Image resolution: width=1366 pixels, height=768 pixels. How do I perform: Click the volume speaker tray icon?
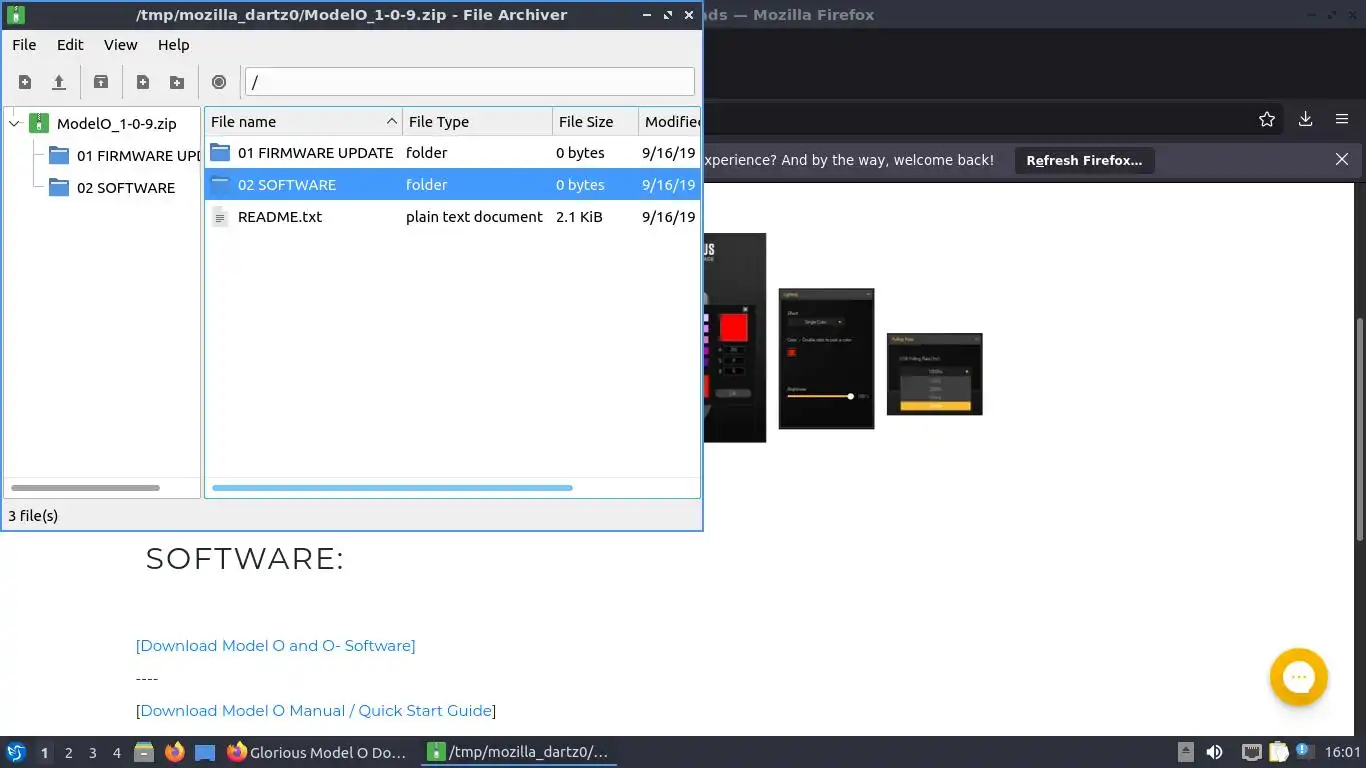(x=1215, y=752)
